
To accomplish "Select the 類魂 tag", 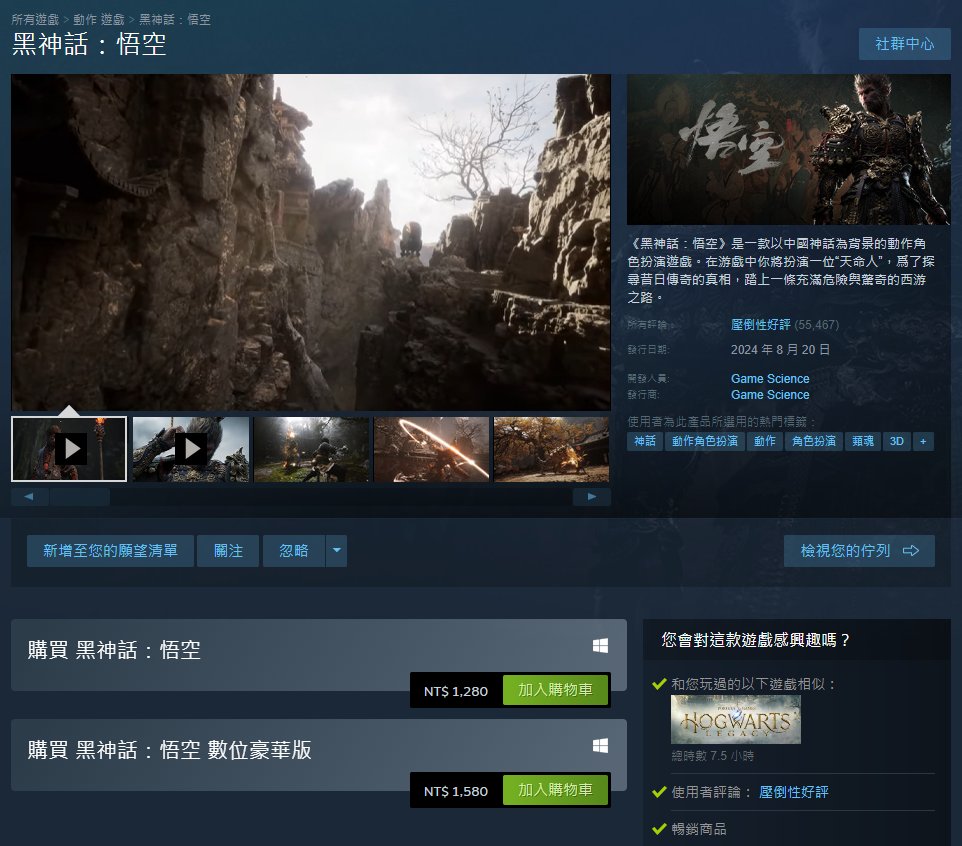I will 863,441.
